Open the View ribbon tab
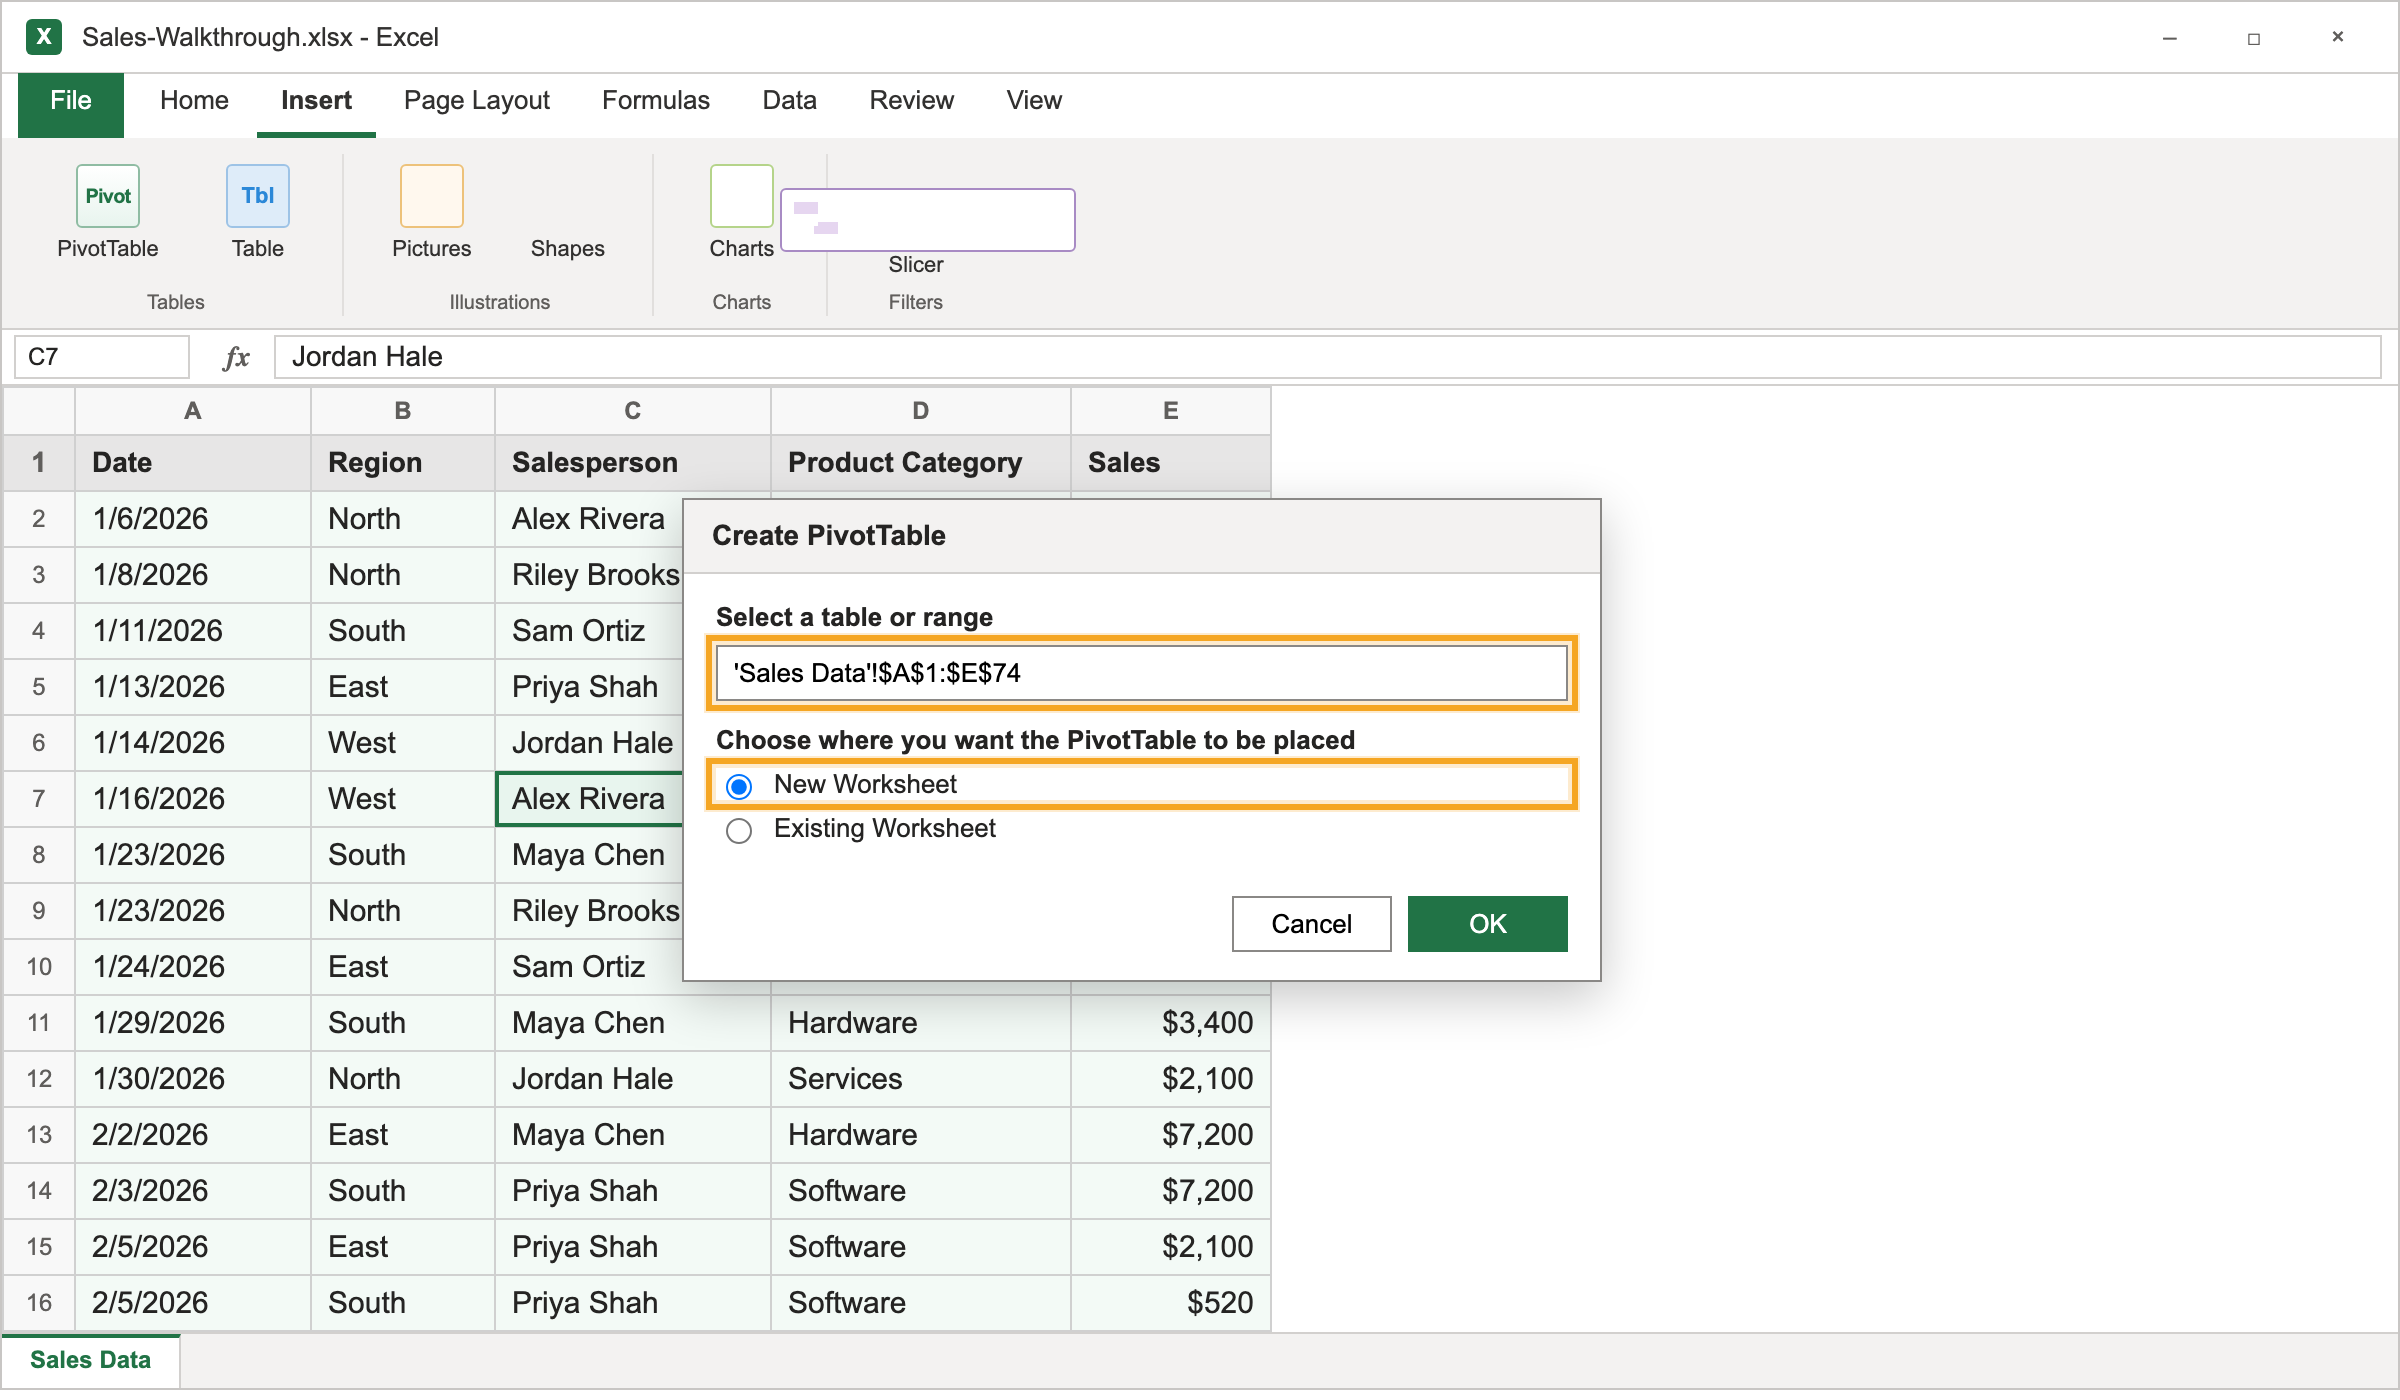The height and width of the screenshot is (1400, 2400). tap(1034, 101)
